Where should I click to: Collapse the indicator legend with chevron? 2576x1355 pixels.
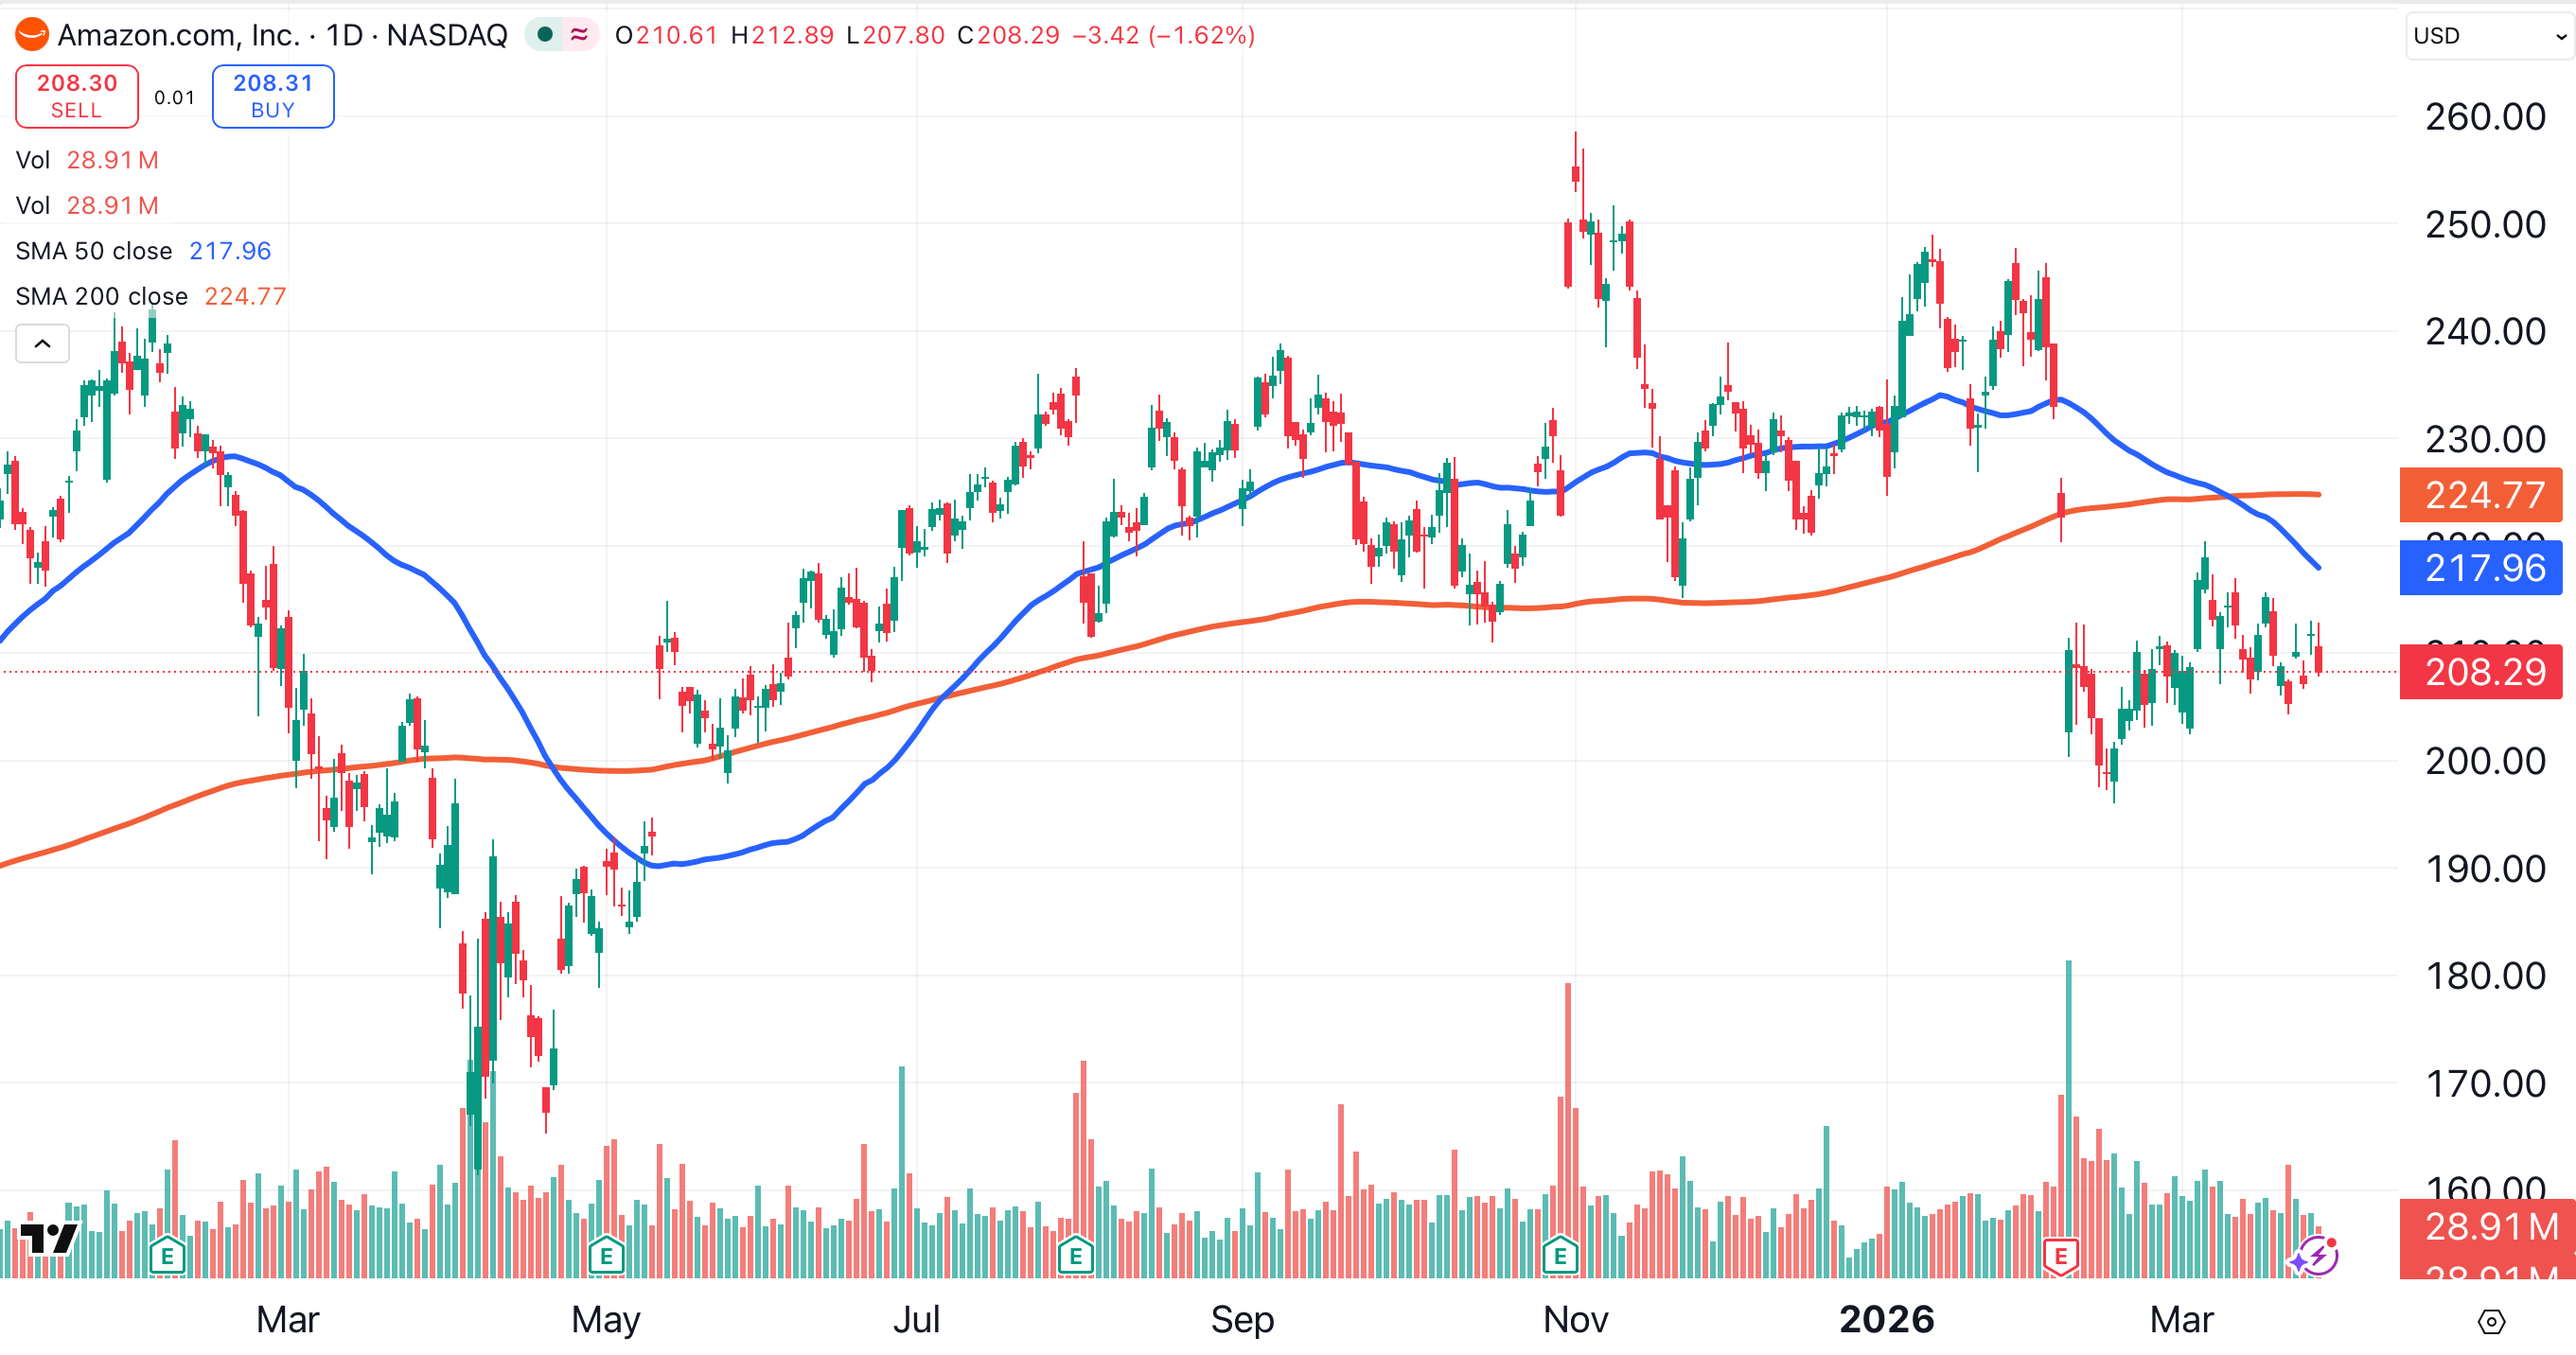[x=42, y=344]
